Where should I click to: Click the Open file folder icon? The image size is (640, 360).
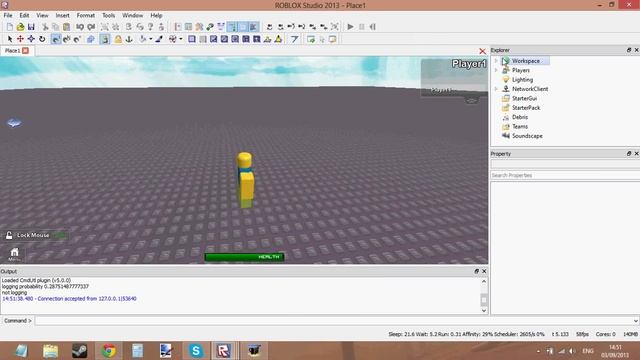point(20,27)
